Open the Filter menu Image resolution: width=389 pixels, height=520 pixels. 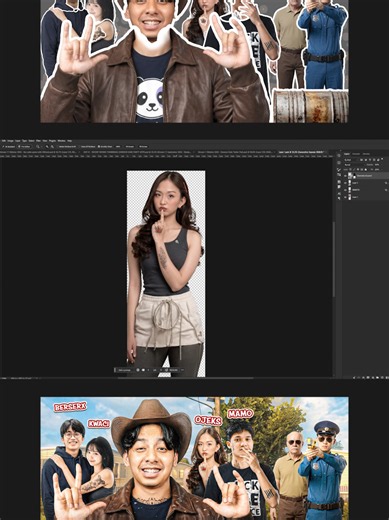pos(38,141)
